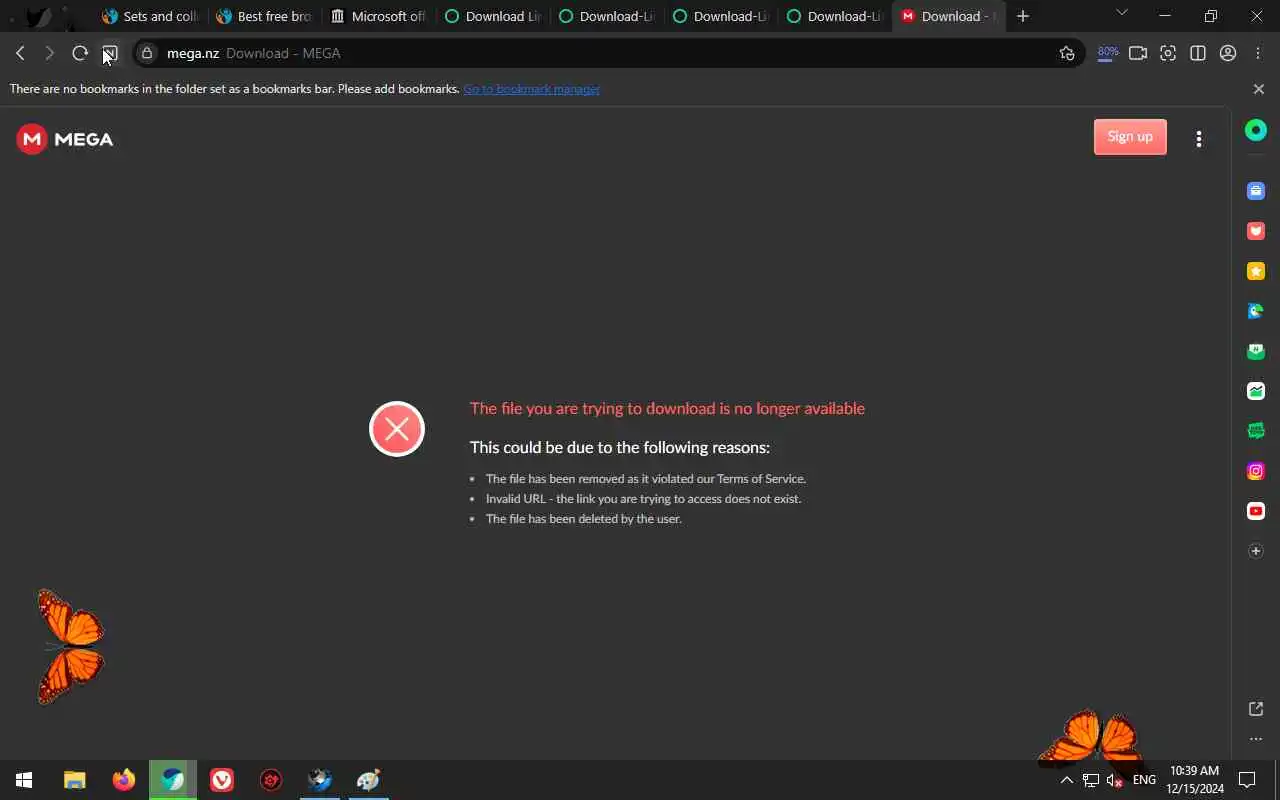The image size is (1280, 800).
Task: Open the green Whale sidebar home icon
Action: click(x=1256, y=130)
